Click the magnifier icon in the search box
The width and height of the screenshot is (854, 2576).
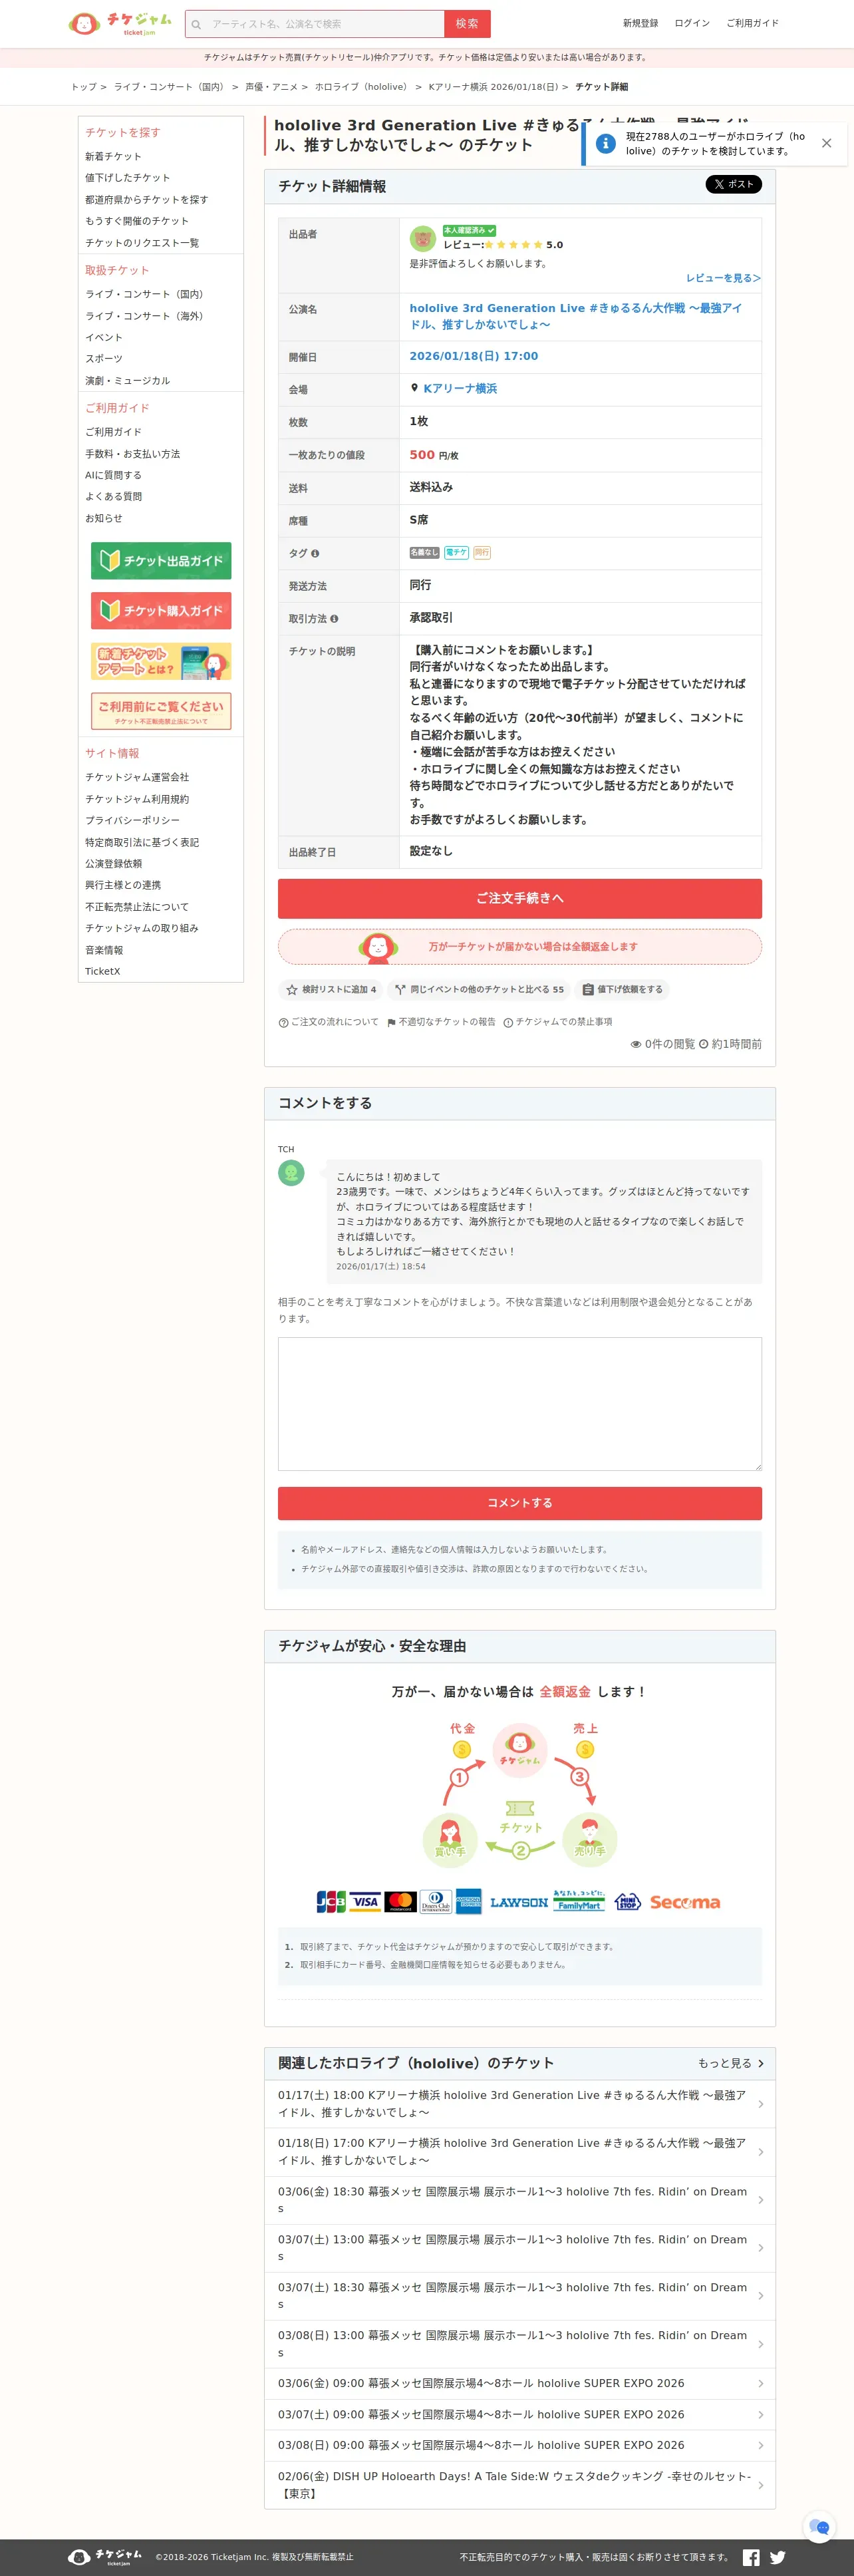[x=196, y=24]
